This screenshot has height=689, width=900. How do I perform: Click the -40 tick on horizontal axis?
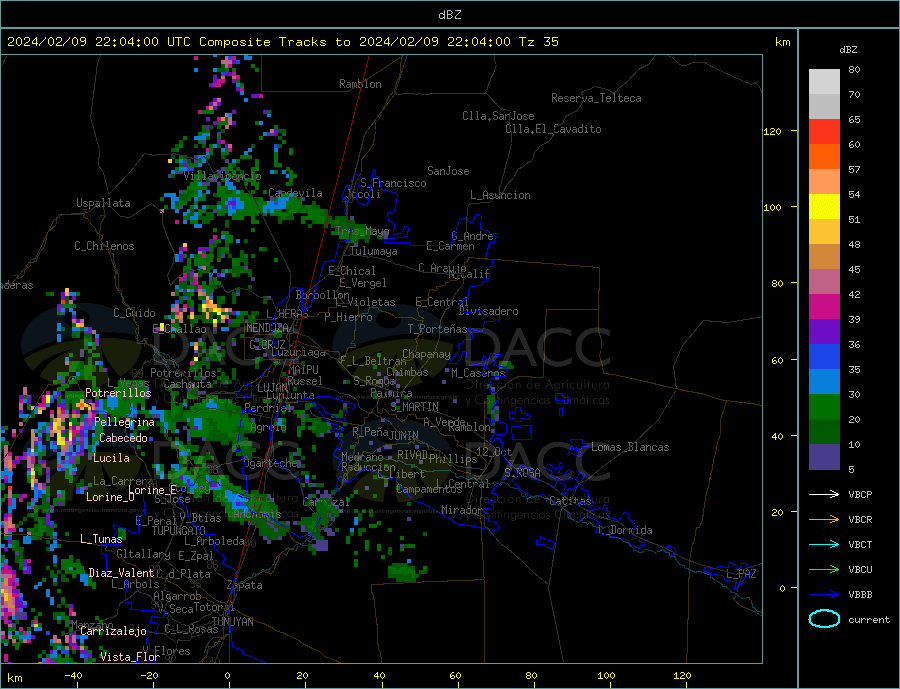pos(73,676)
